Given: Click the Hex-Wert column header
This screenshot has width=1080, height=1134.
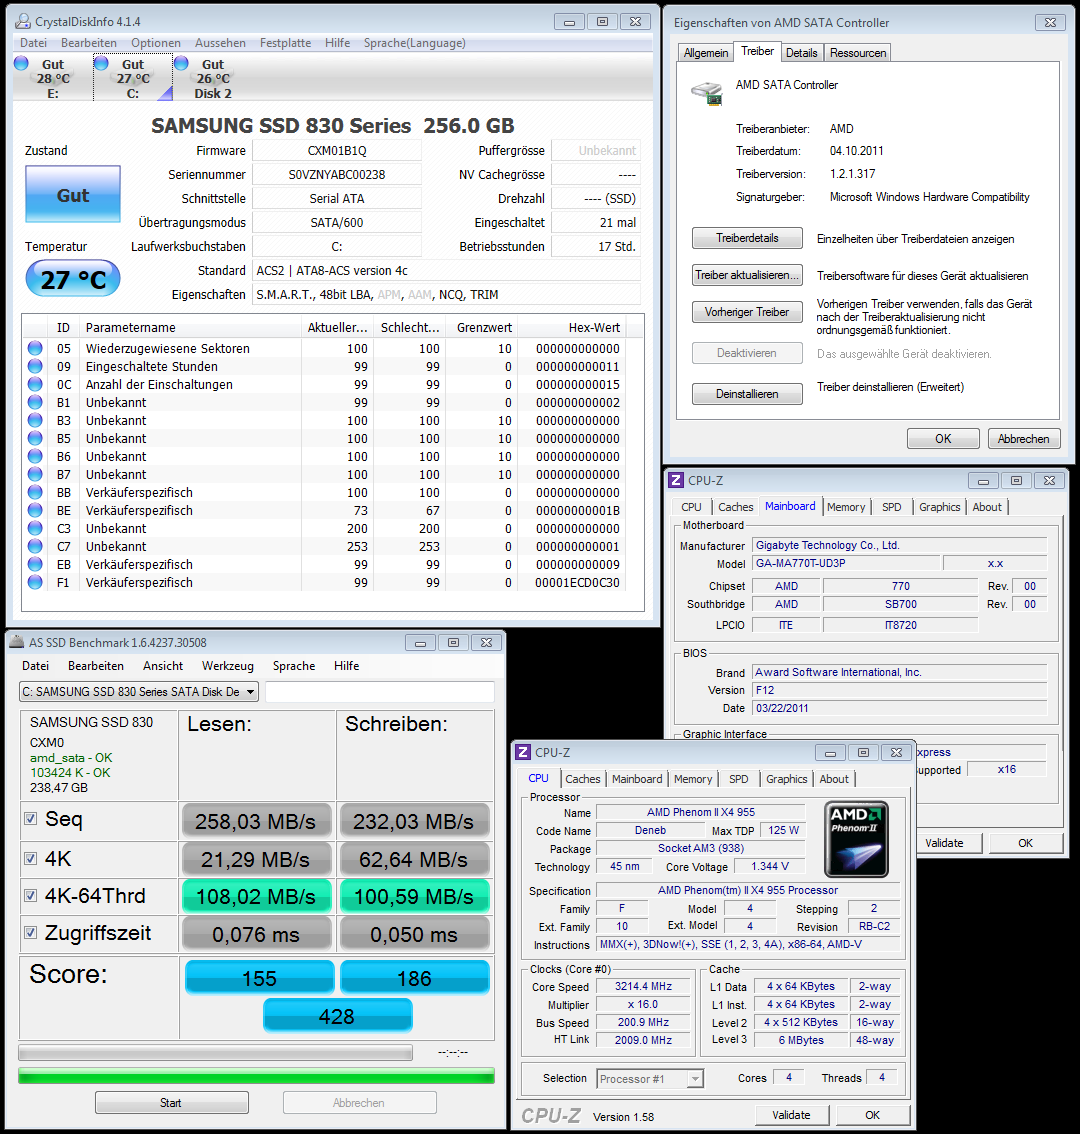Looking at the screenshot, I should click(x=571, y=328).
